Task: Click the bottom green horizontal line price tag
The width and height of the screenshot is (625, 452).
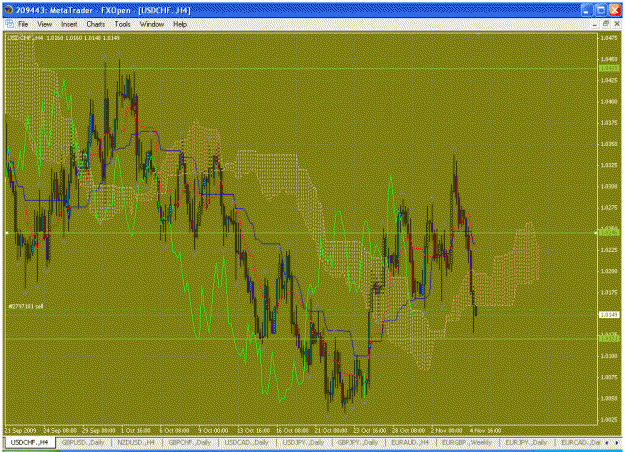Action: [609, 338]
